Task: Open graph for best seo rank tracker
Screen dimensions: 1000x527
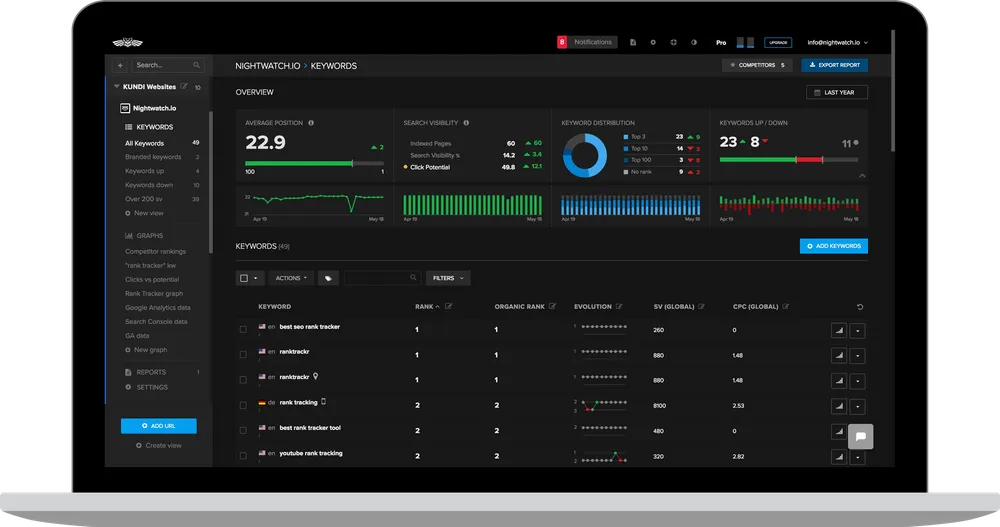Action: (x=839, y=330)
